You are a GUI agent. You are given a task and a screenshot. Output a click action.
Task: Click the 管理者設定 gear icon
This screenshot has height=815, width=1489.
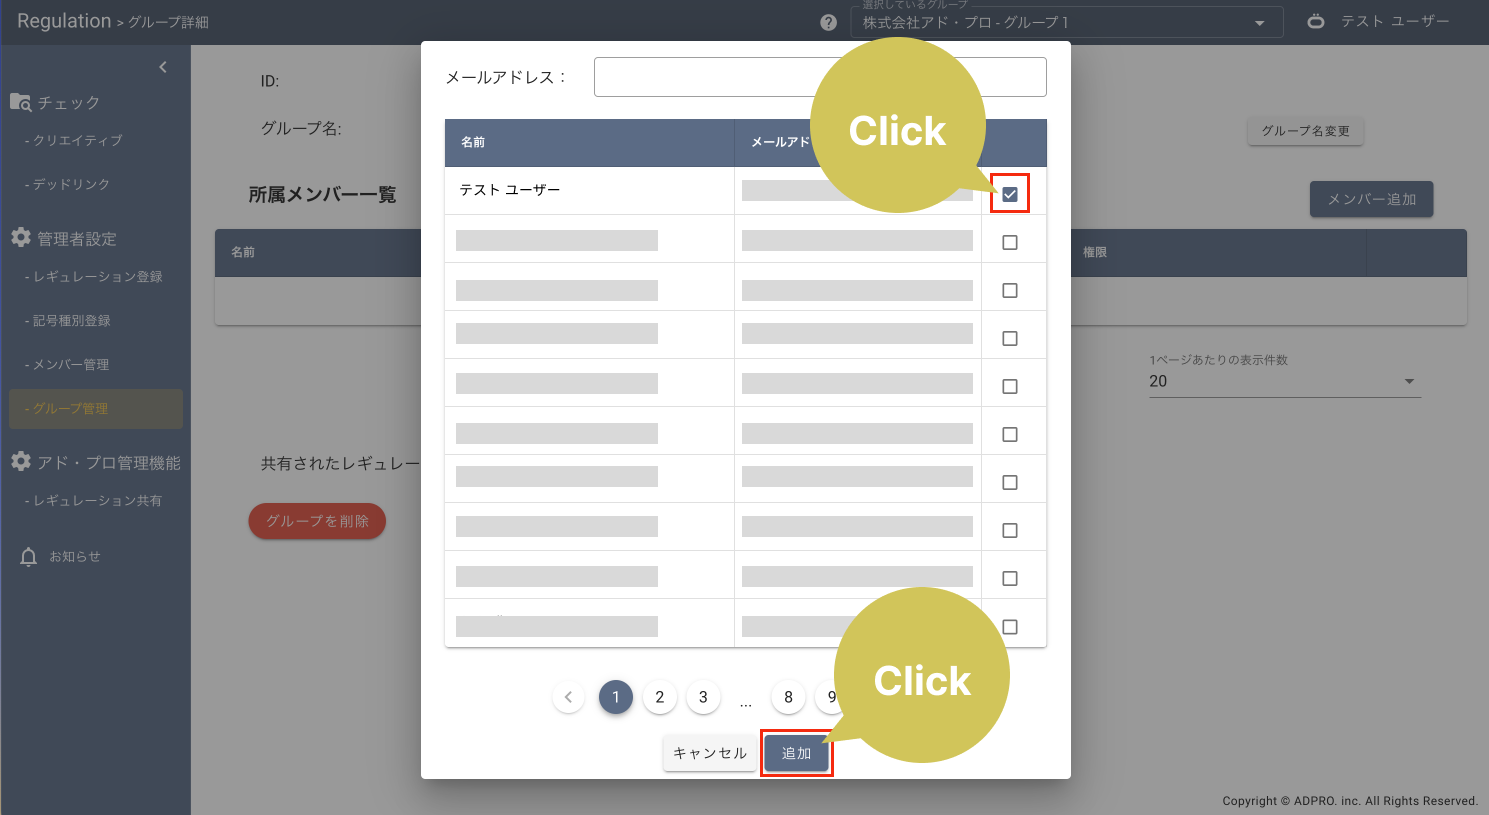(20, 238)
